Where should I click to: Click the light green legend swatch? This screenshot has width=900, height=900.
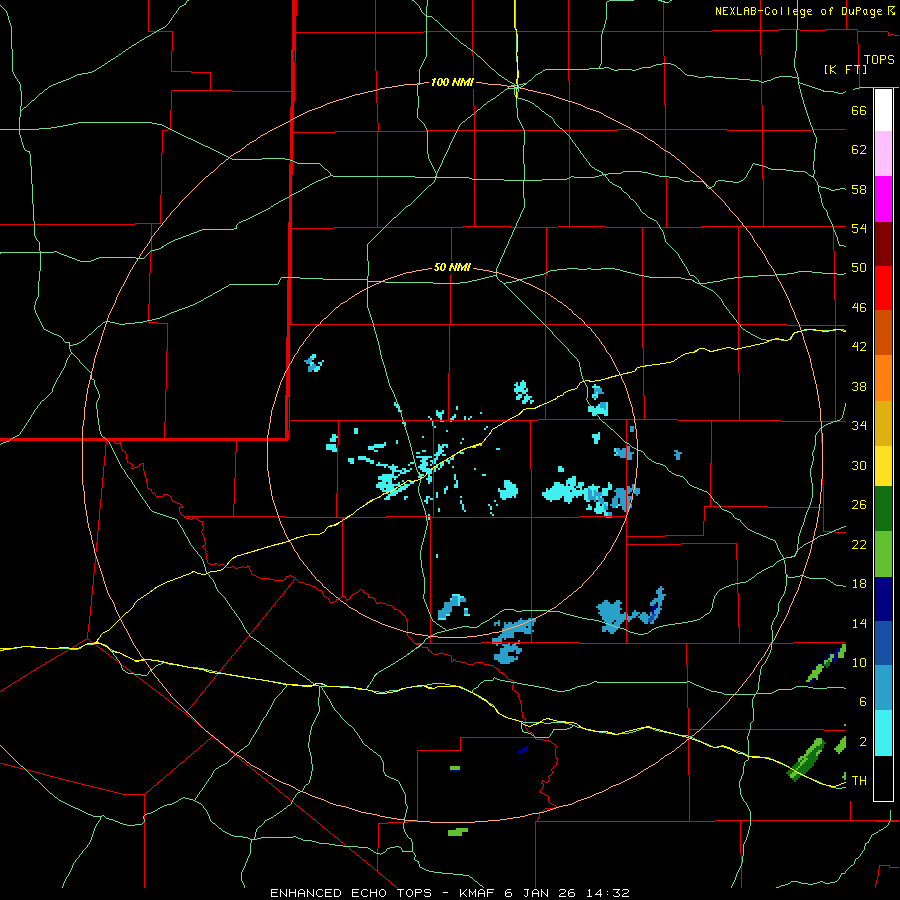pos(883,554)
